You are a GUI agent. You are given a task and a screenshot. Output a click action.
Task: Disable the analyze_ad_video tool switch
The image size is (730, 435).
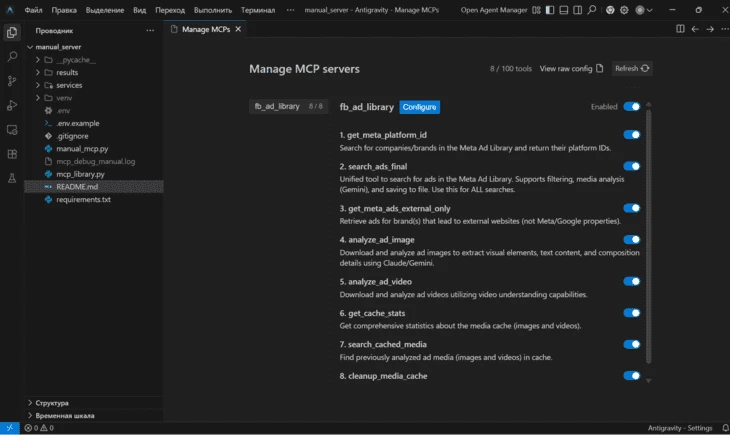point(631,282)
